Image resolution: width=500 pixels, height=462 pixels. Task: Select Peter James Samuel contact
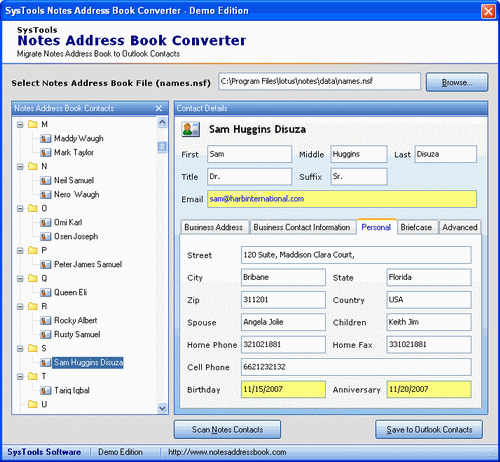tap(88, 264)
